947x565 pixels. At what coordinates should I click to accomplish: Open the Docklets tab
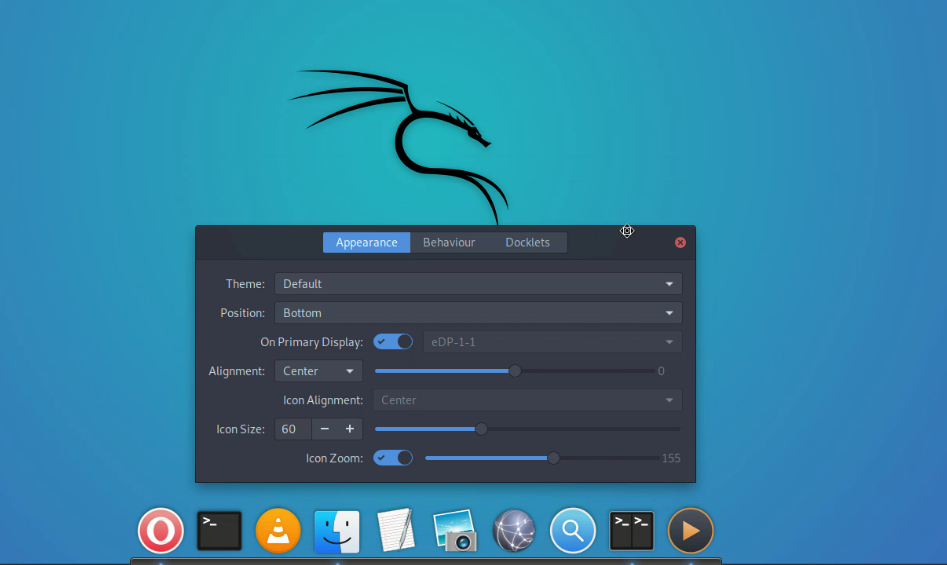tap(527, 242)
